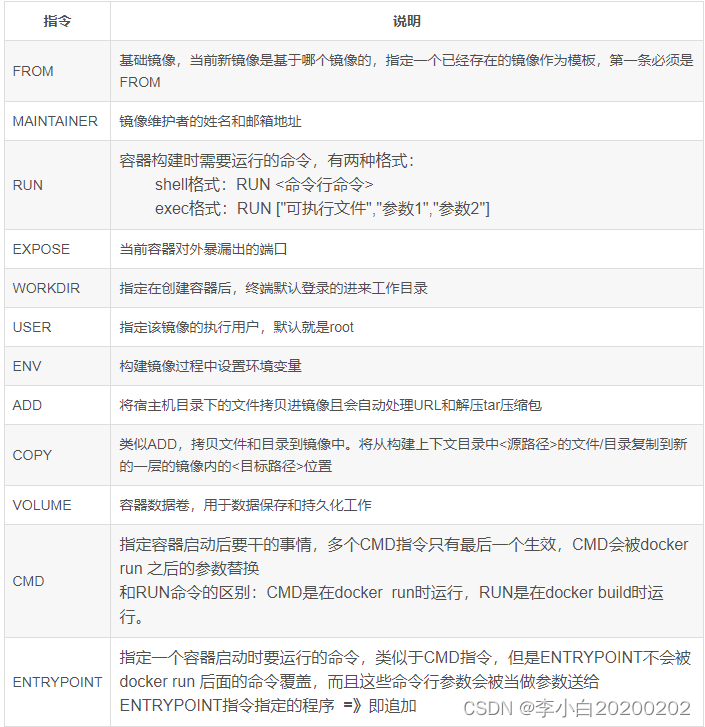Click the line ENTRYPOINT指令指定的程序 =》即追加
This screenshot has width=705, height=727.
268,706
